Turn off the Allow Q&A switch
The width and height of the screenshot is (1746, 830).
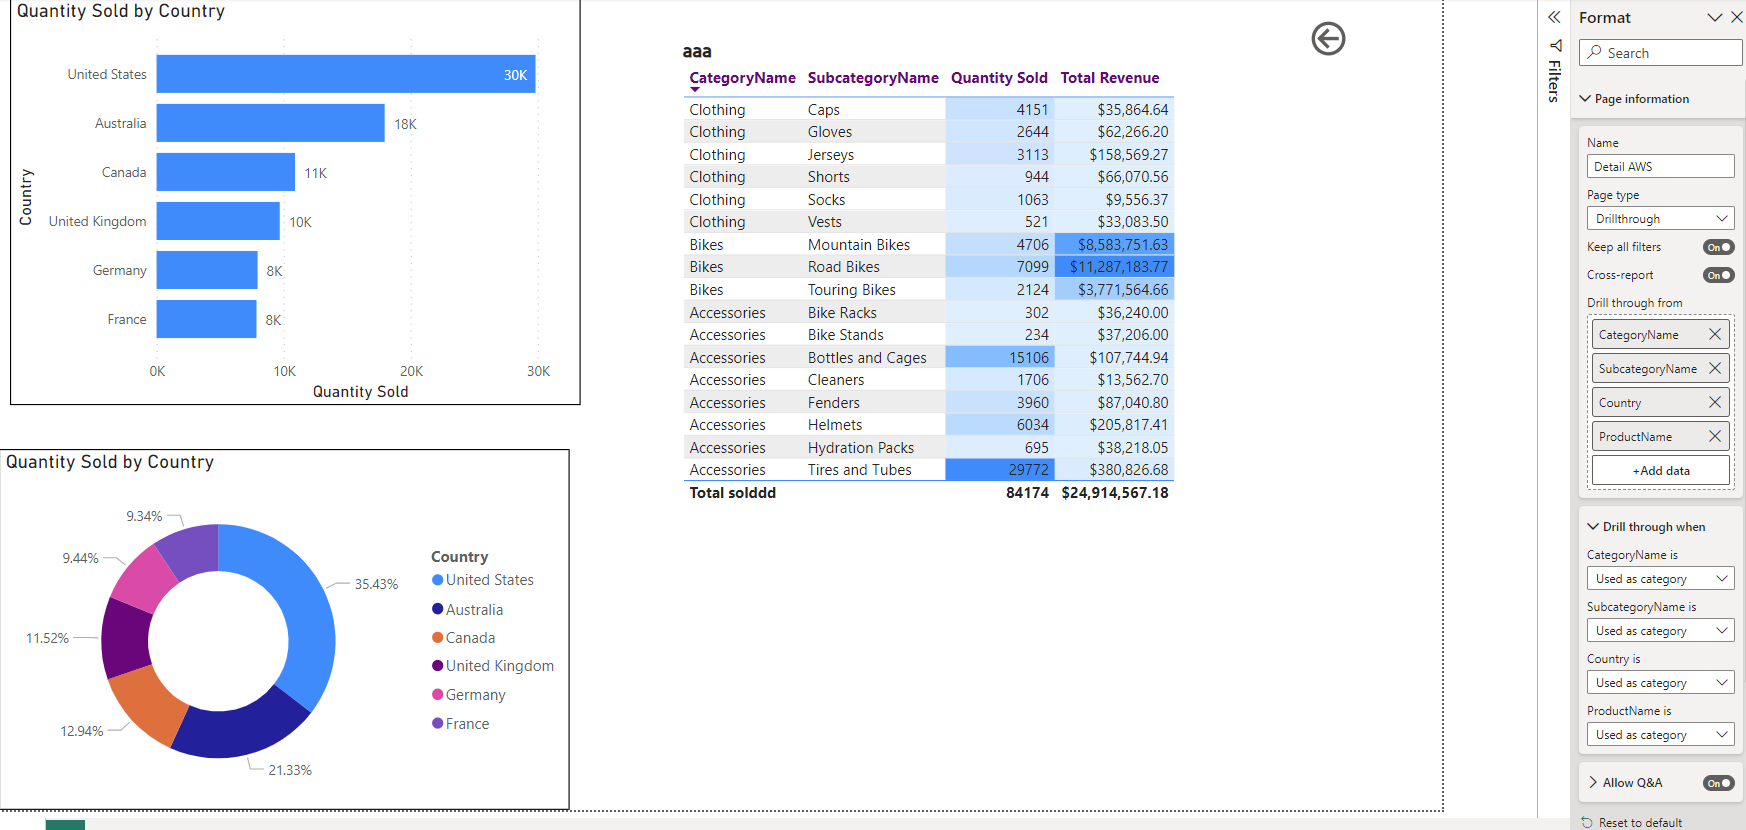[1718, 783]
